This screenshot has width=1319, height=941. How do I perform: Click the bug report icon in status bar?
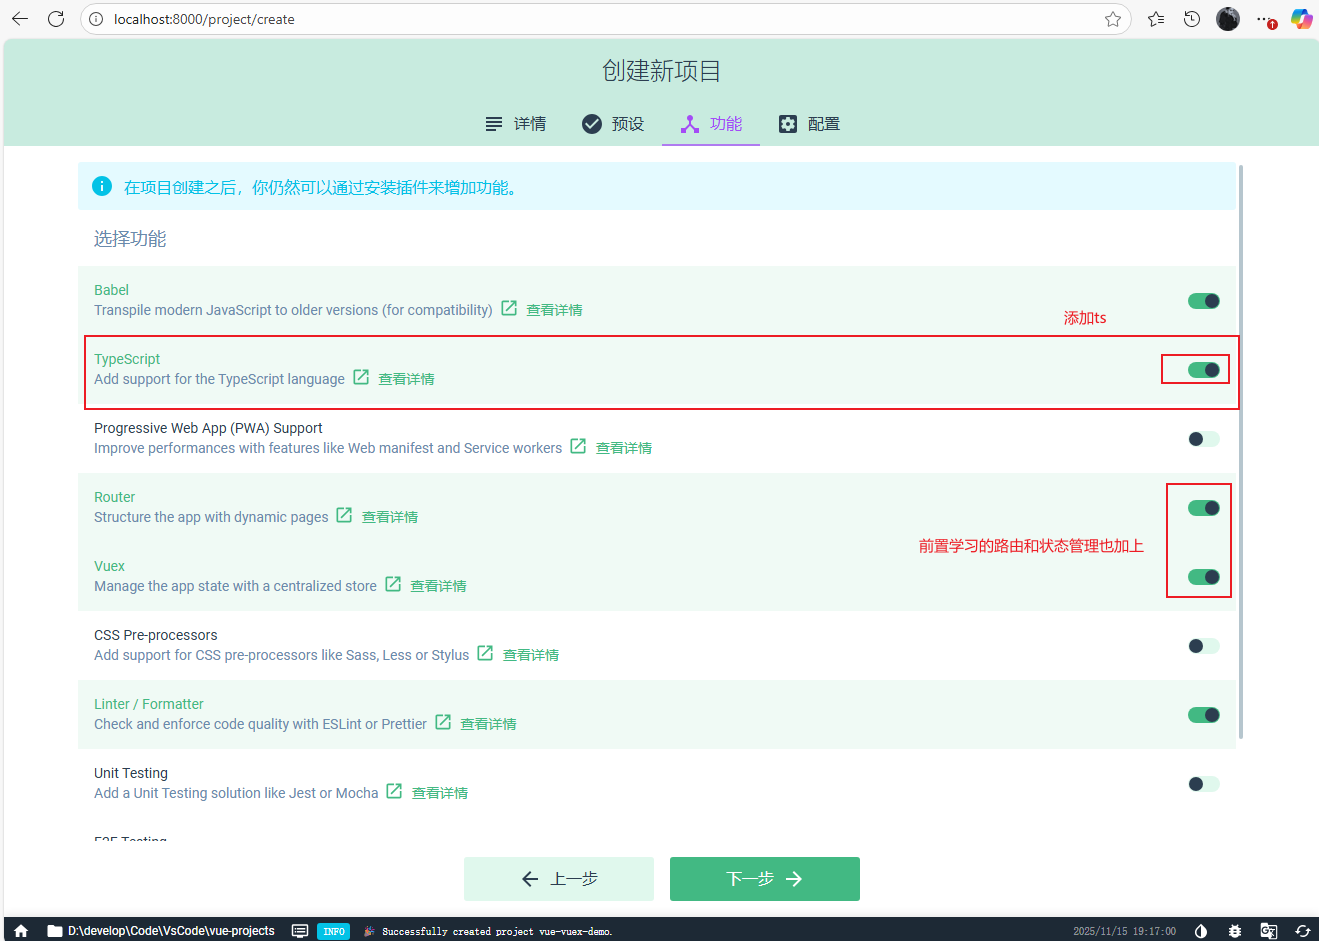tap(1235, 931)
